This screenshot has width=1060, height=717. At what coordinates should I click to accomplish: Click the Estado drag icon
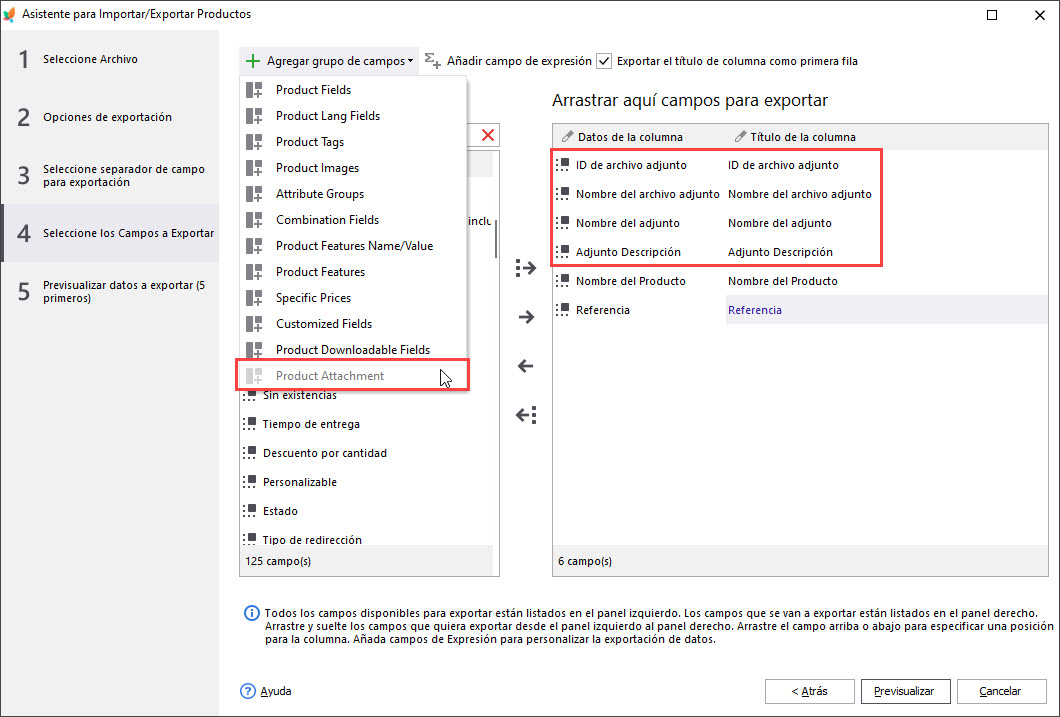coord(249,511)
